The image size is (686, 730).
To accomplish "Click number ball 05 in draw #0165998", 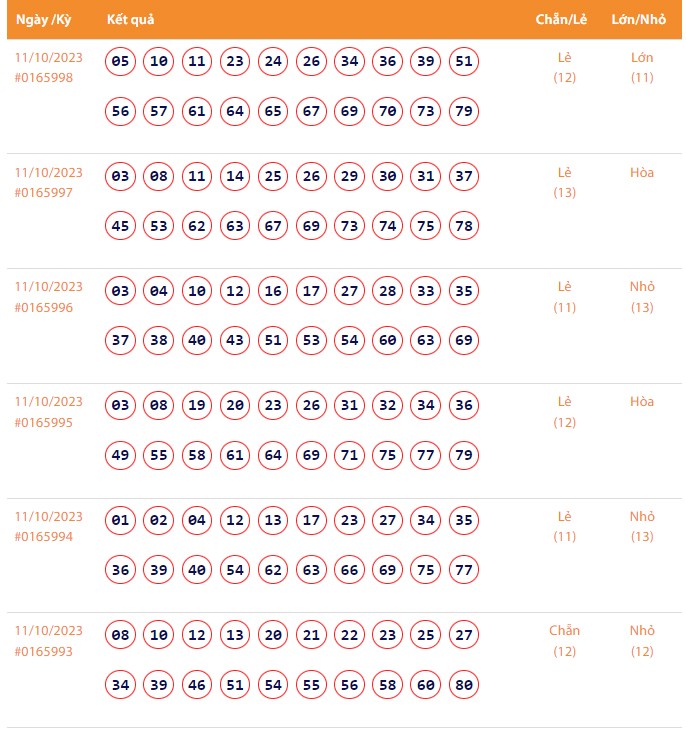I will click(x=121, y=62).
